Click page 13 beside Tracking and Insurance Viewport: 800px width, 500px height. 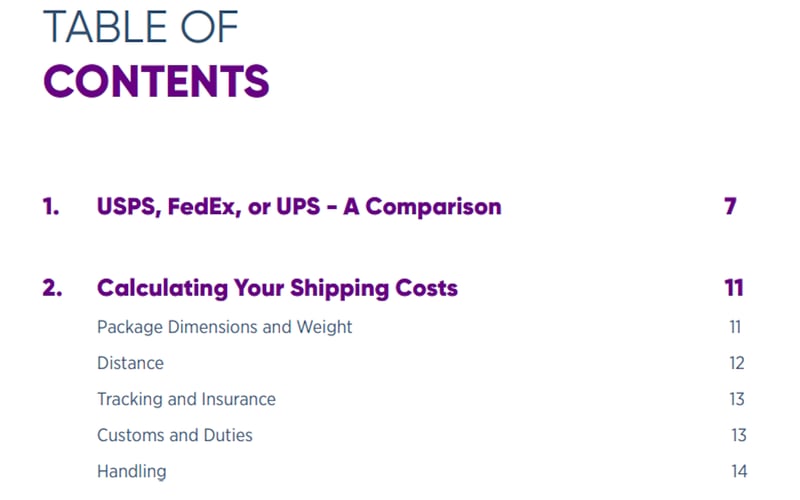point(736,399)
